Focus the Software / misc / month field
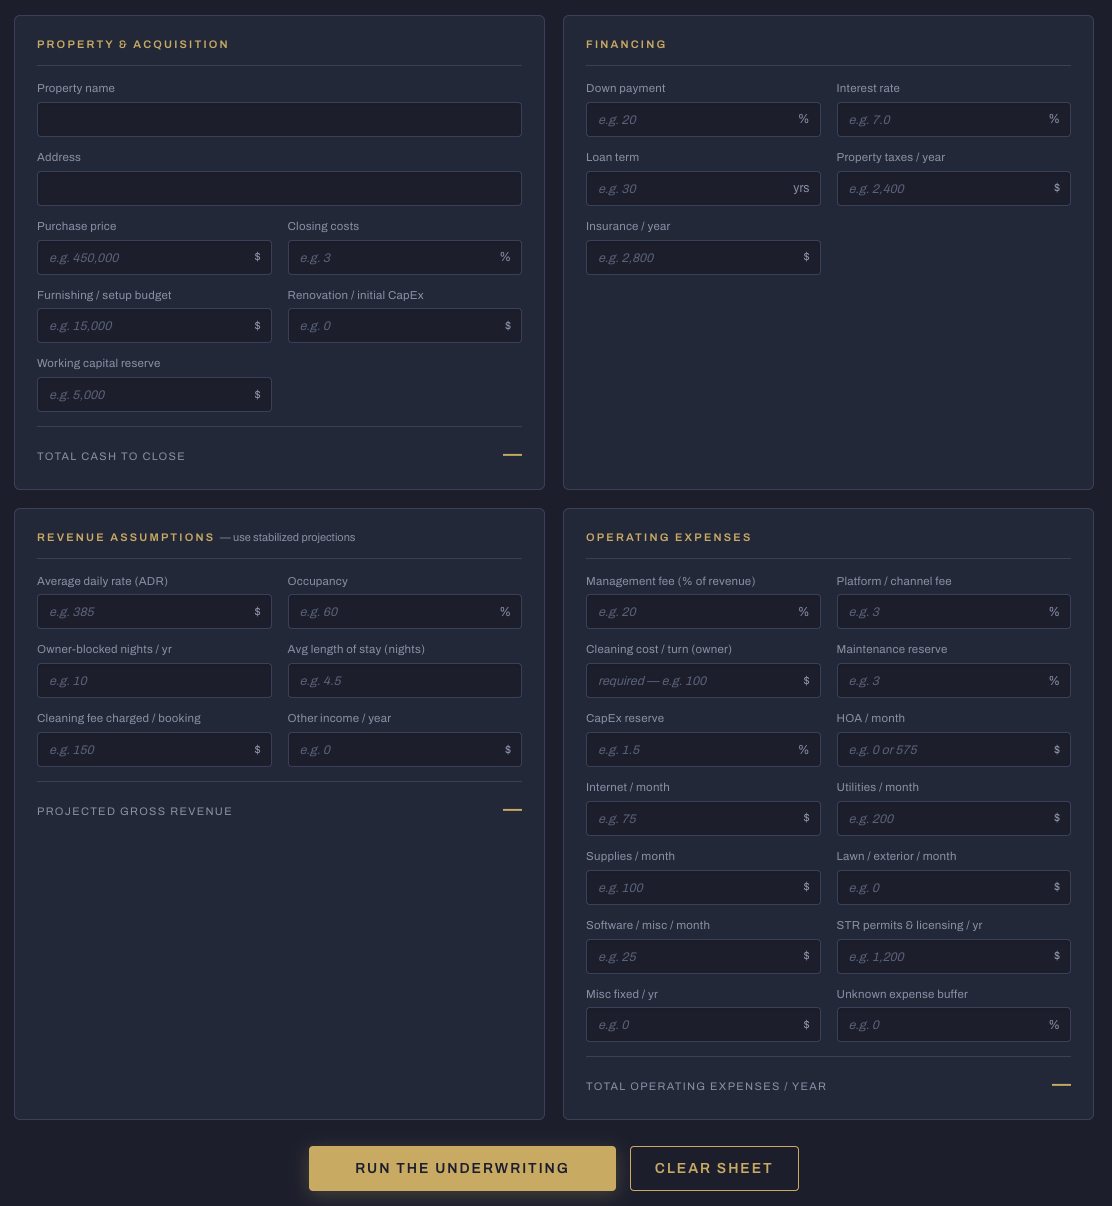 (703, 957)
